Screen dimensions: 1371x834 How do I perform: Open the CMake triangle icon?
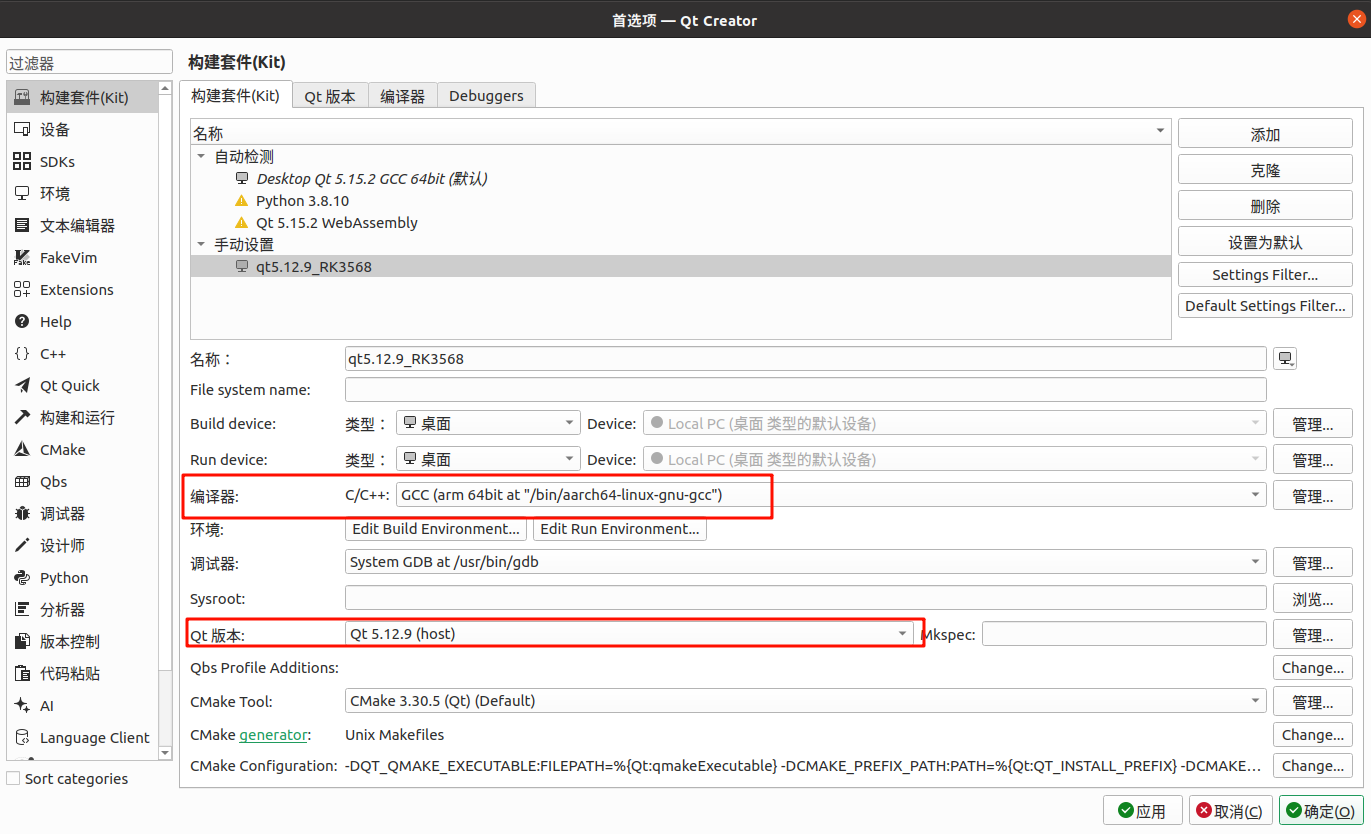coord(21,449)
